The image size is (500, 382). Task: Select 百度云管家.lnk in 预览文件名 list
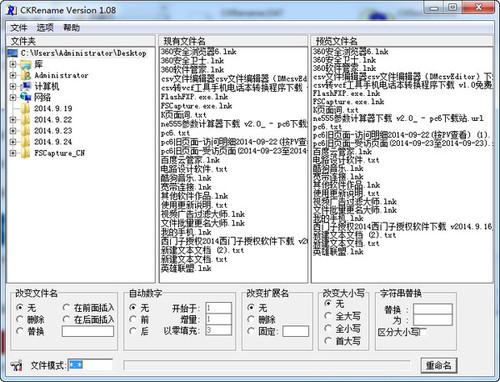(342, 152)
